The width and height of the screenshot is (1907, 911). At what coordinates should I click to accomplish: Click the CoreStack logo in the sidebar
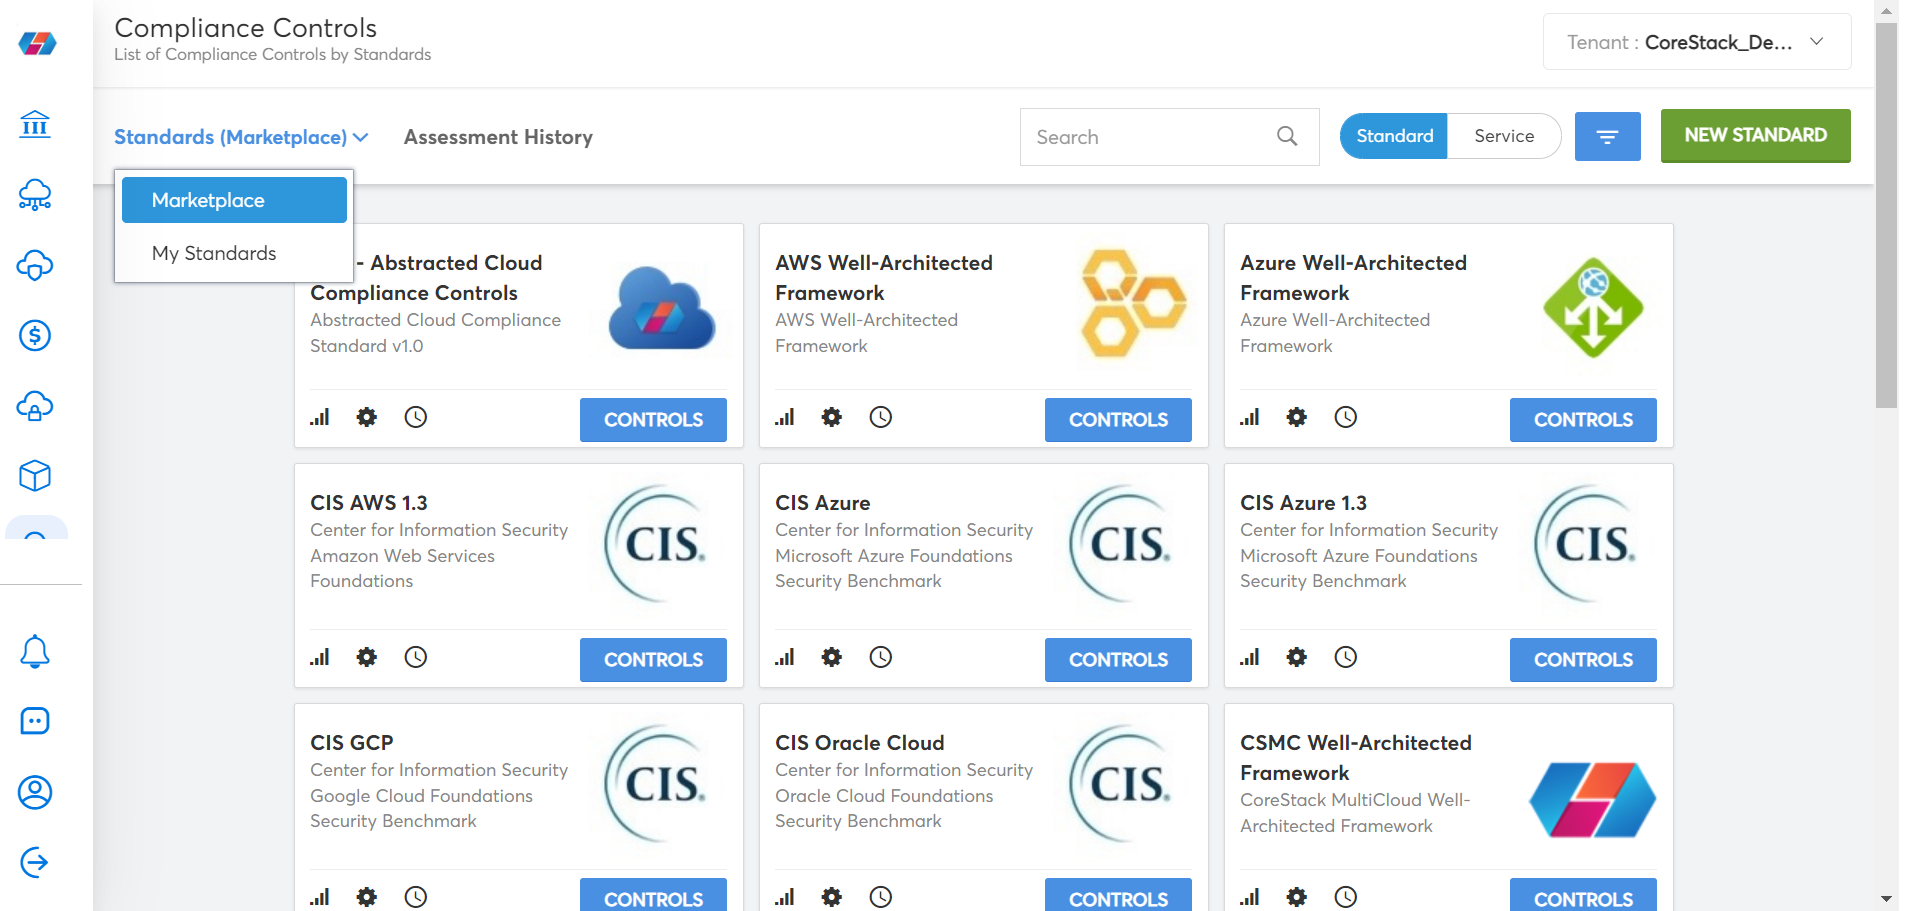(x=37, y=43)
